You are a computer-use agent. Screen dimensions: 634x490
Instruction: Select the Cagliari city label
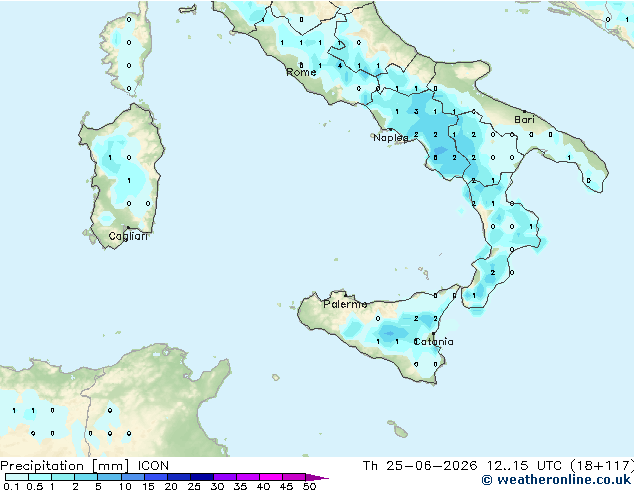pyautogui.click(x=128, y=236)
